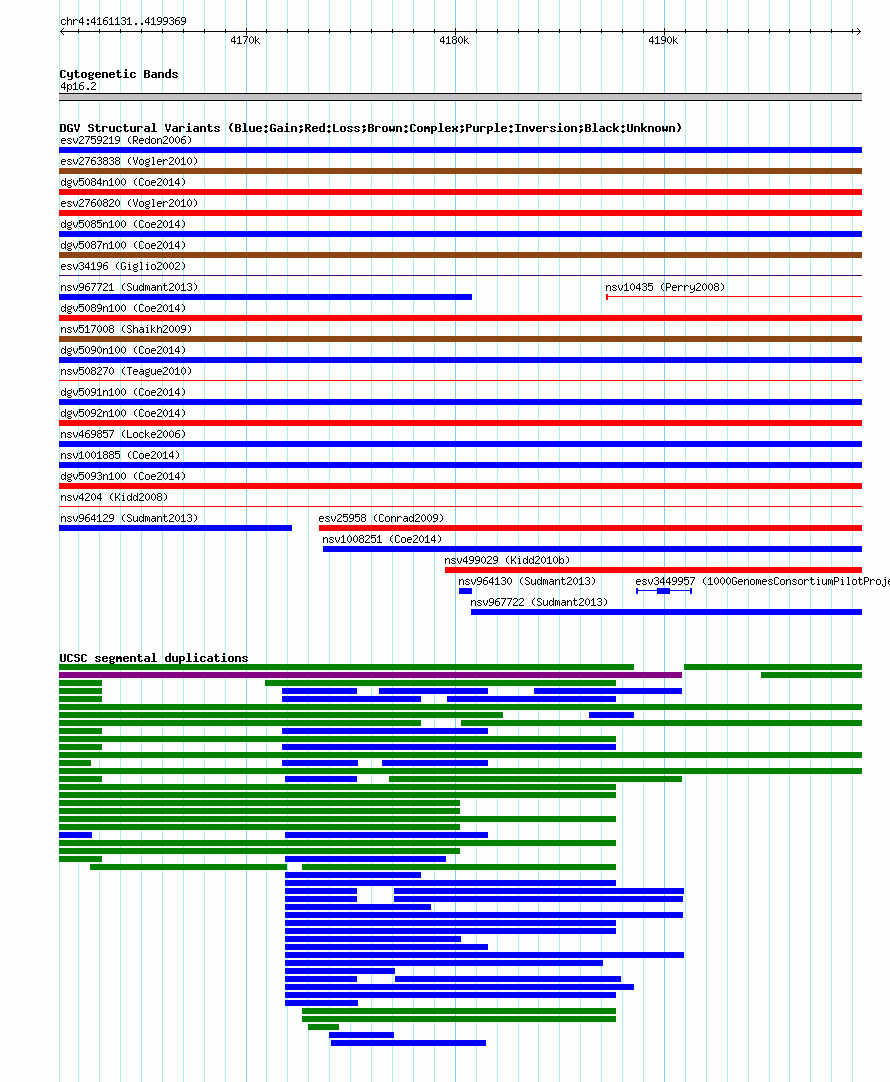Select nsv469857 (Locke2006) label

[123, 434]
